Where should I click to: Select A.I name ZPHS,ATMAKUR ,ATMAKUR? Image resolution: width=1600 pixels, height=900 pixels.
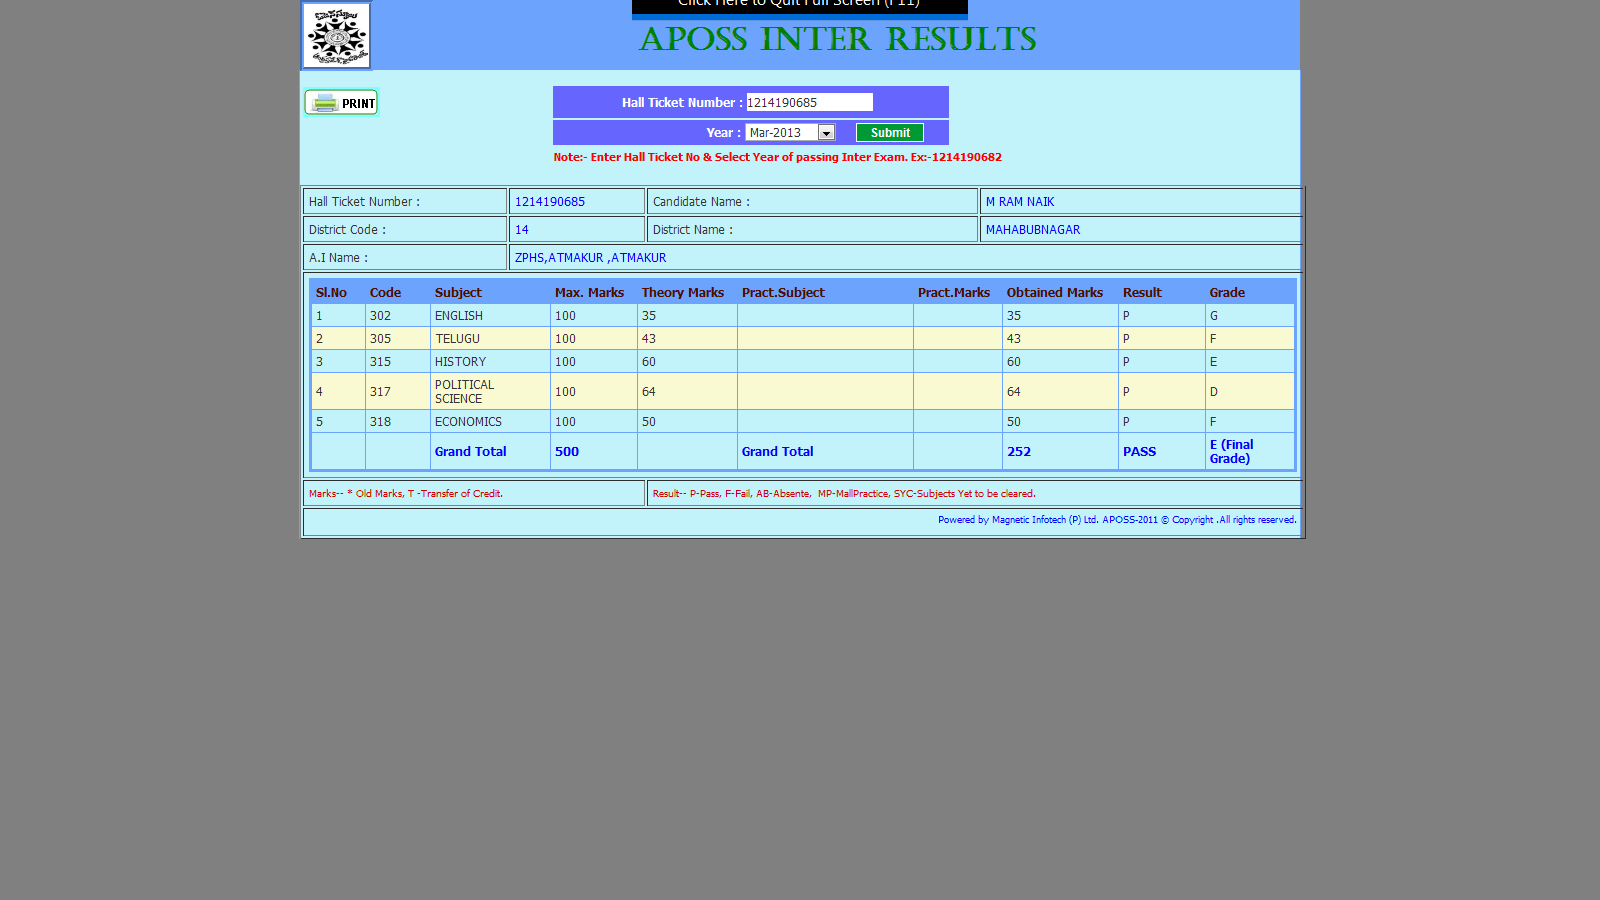(x=590, y=257)
